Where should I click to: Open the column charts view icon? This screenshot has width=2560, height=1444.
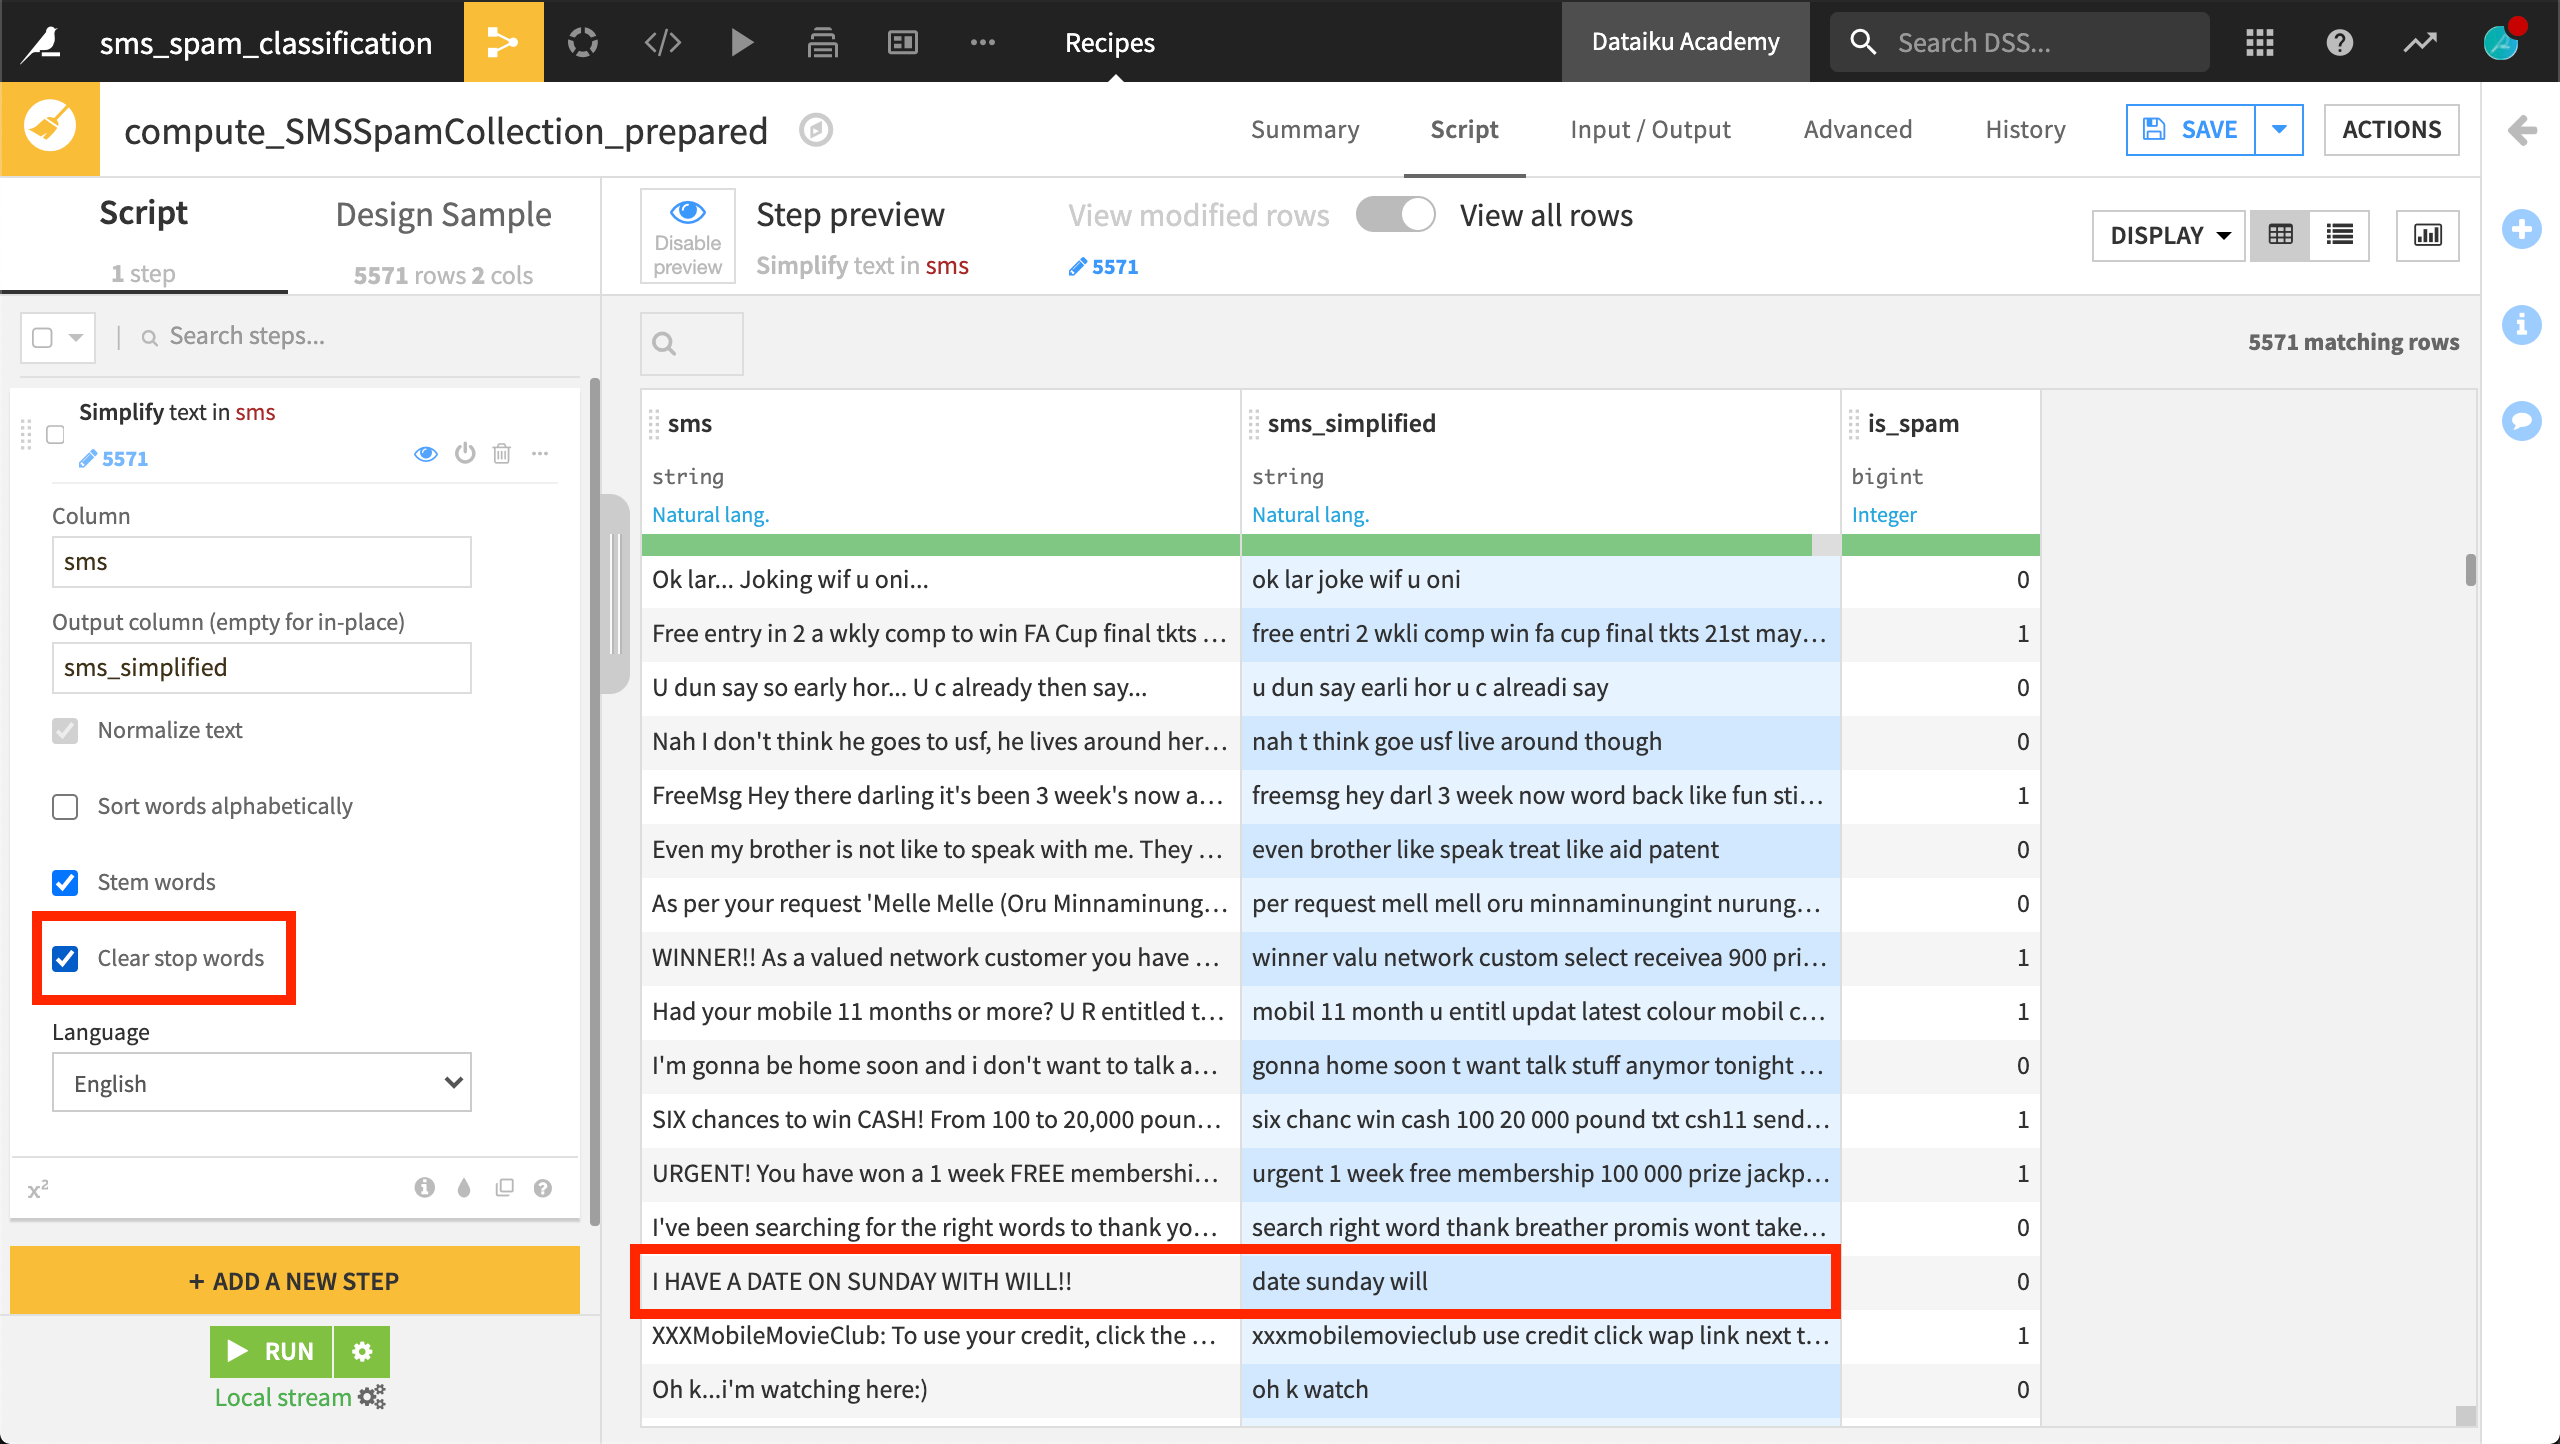[2427, 235]
